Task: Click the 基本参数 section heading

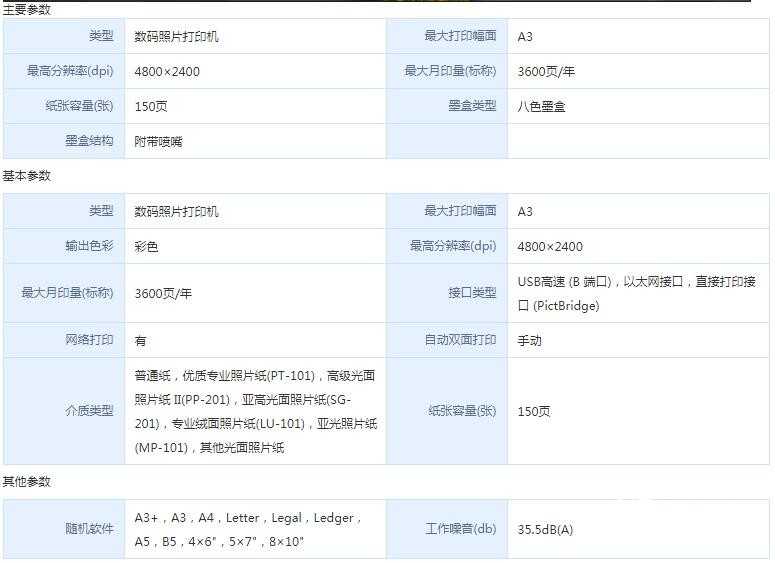Action: pyautogui.click(x=27, y=176)
